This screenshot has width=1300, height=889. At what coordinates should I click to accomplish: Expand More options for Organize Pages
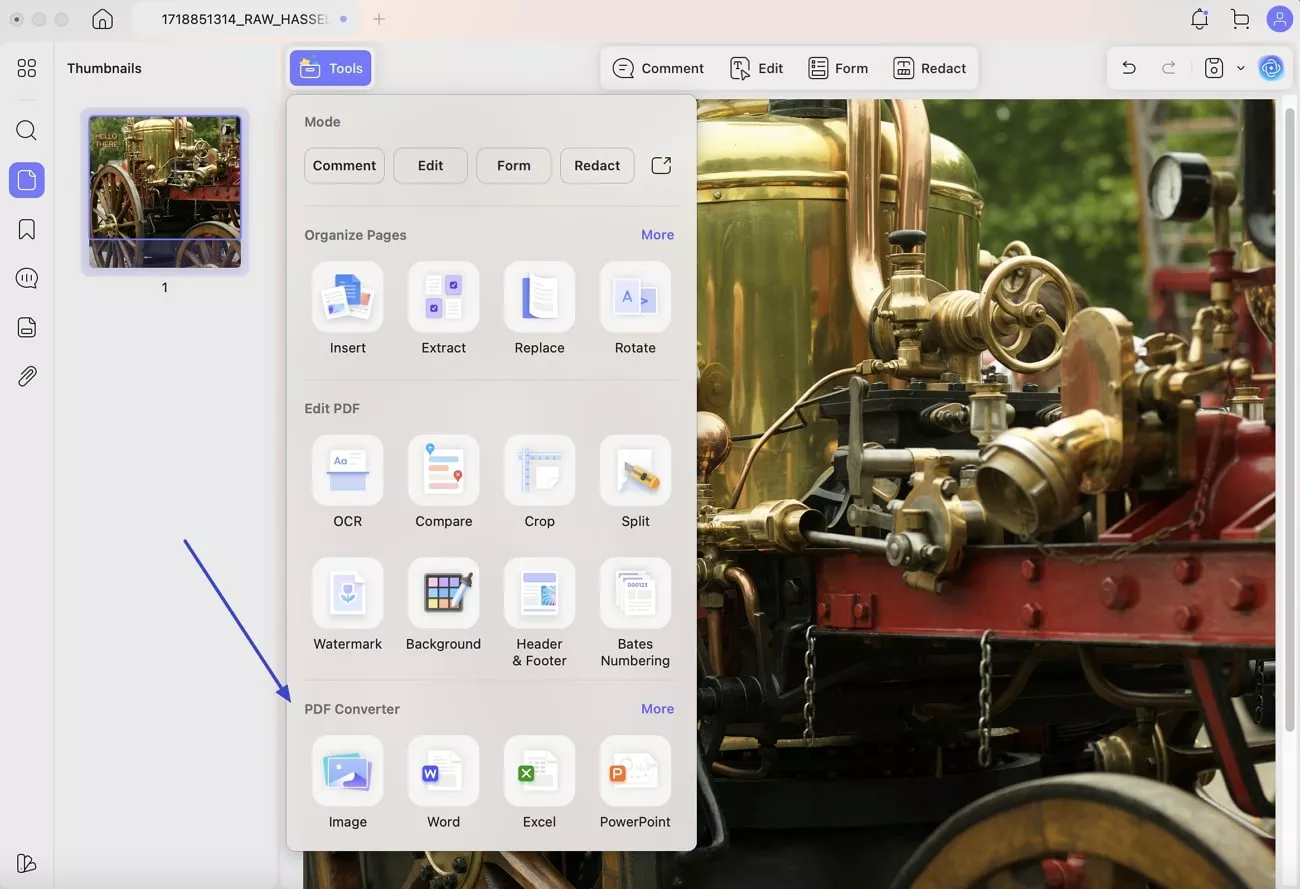coord(657,234)
